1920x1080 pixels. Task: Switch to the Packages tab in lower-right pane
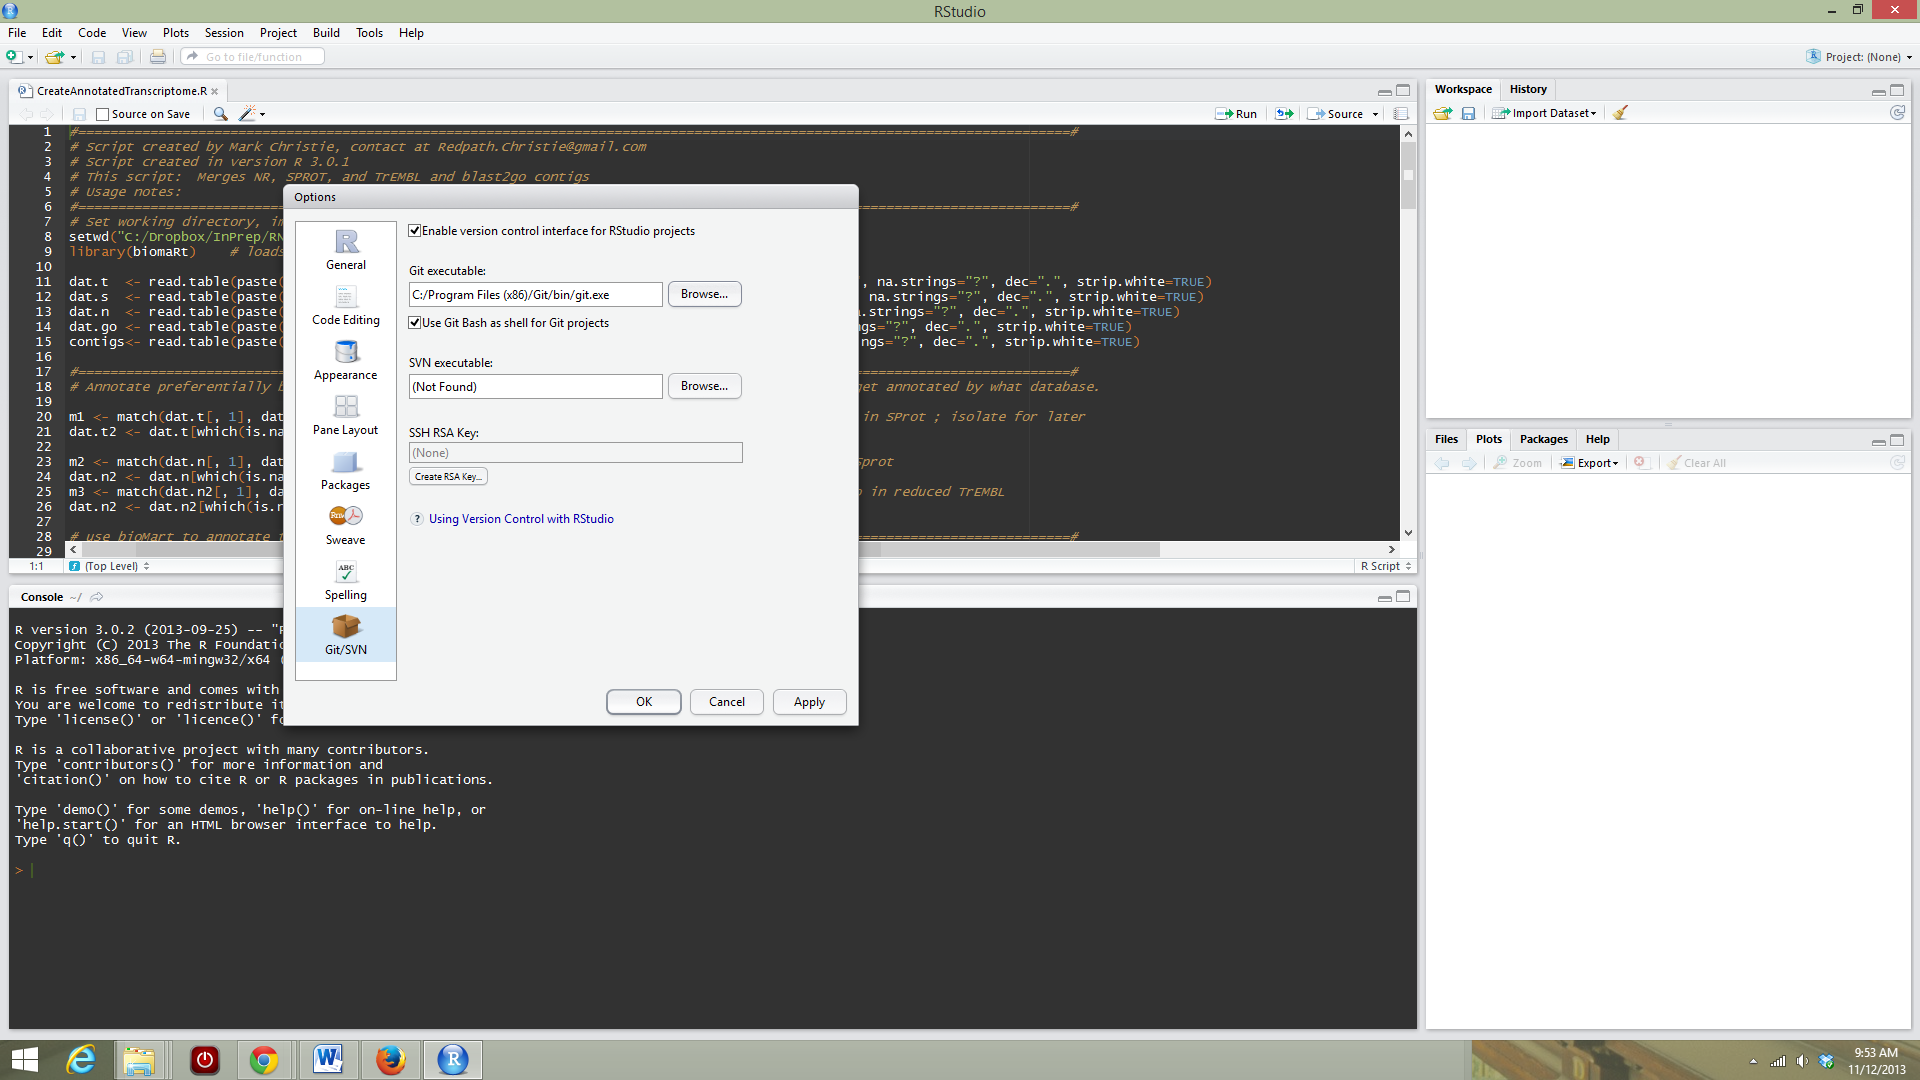point(1543,439)
